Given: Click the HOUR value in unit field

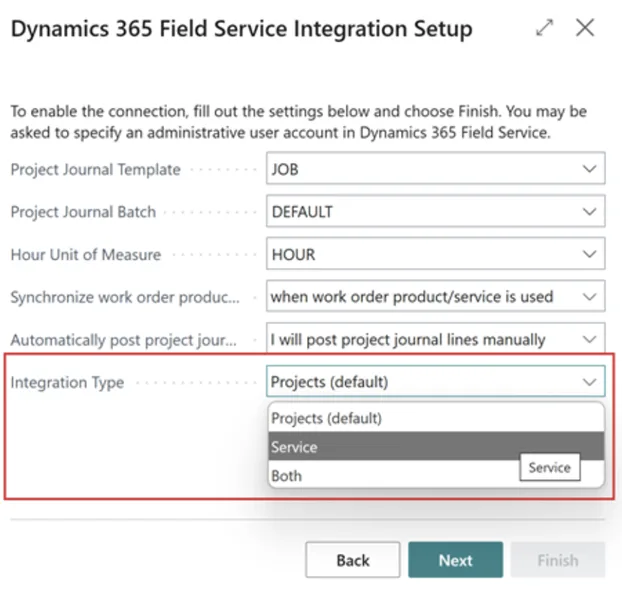Looking at the screenshot, I should click(294, 255).
